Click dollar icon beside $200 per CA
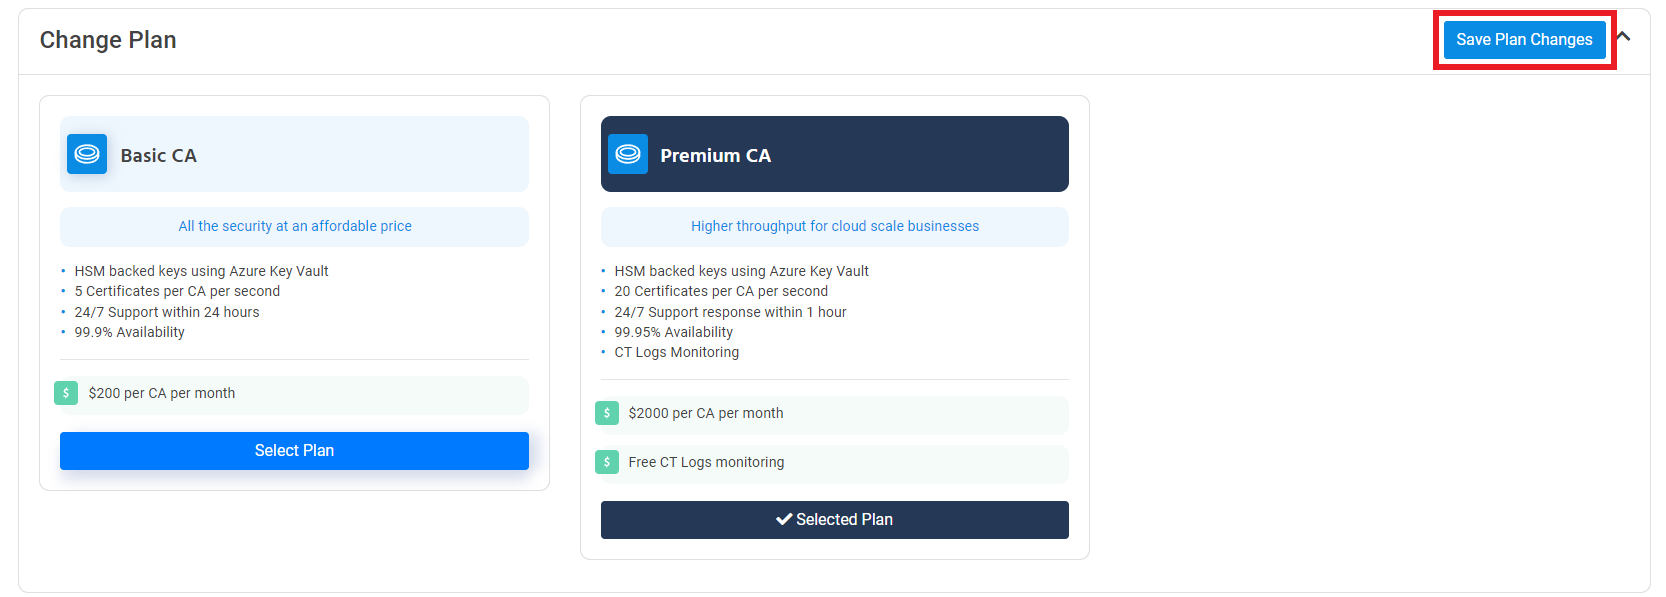This screenshot has width=1666, height=597. point(66,393)
